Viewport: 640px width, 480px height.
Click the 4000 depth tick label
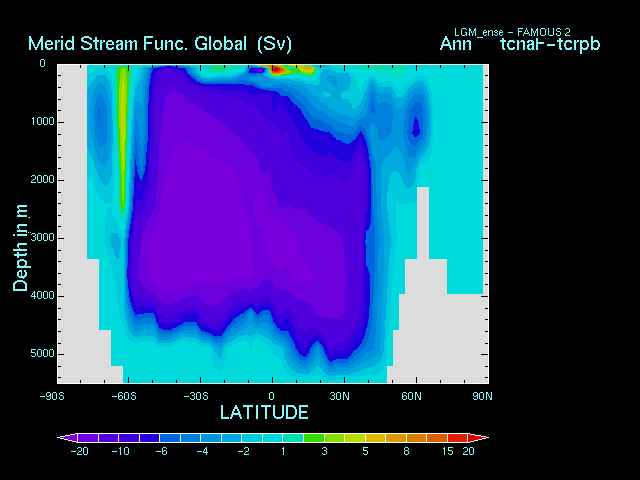[42, 296]
